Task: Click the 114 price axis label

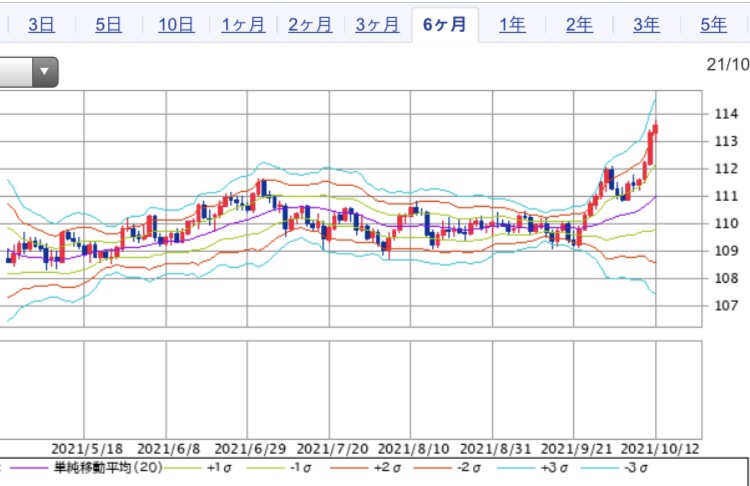Action: [726, 114]
